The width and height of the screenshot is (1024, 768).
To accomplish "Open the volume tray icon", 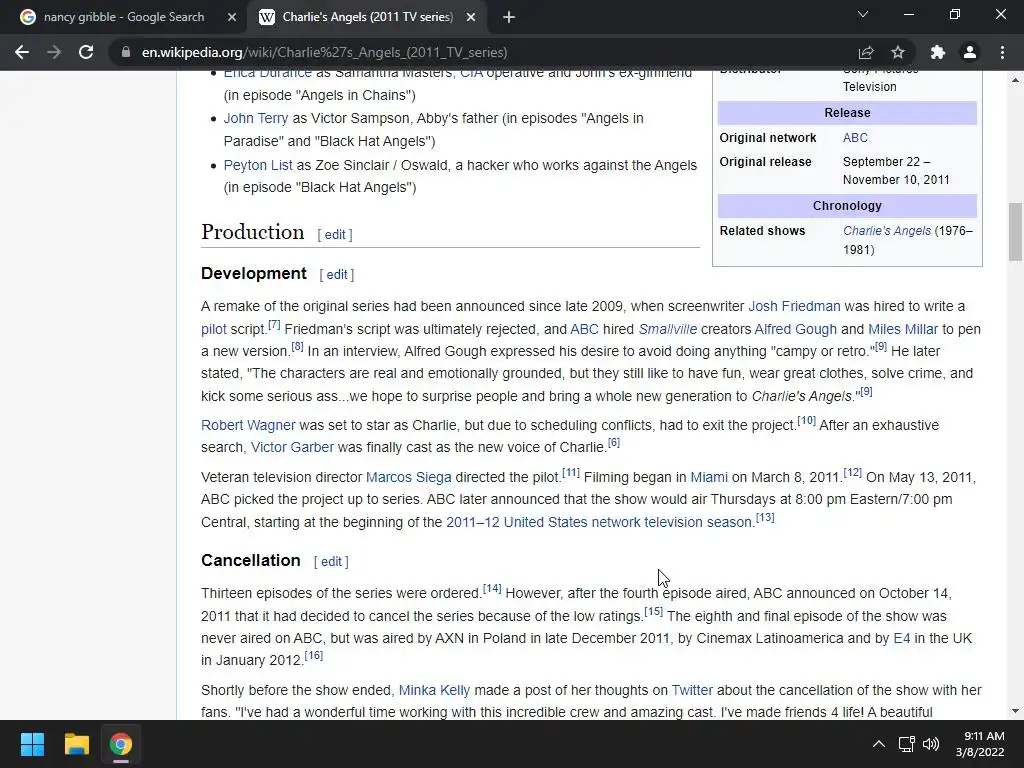I will click(x=931, y=744).
